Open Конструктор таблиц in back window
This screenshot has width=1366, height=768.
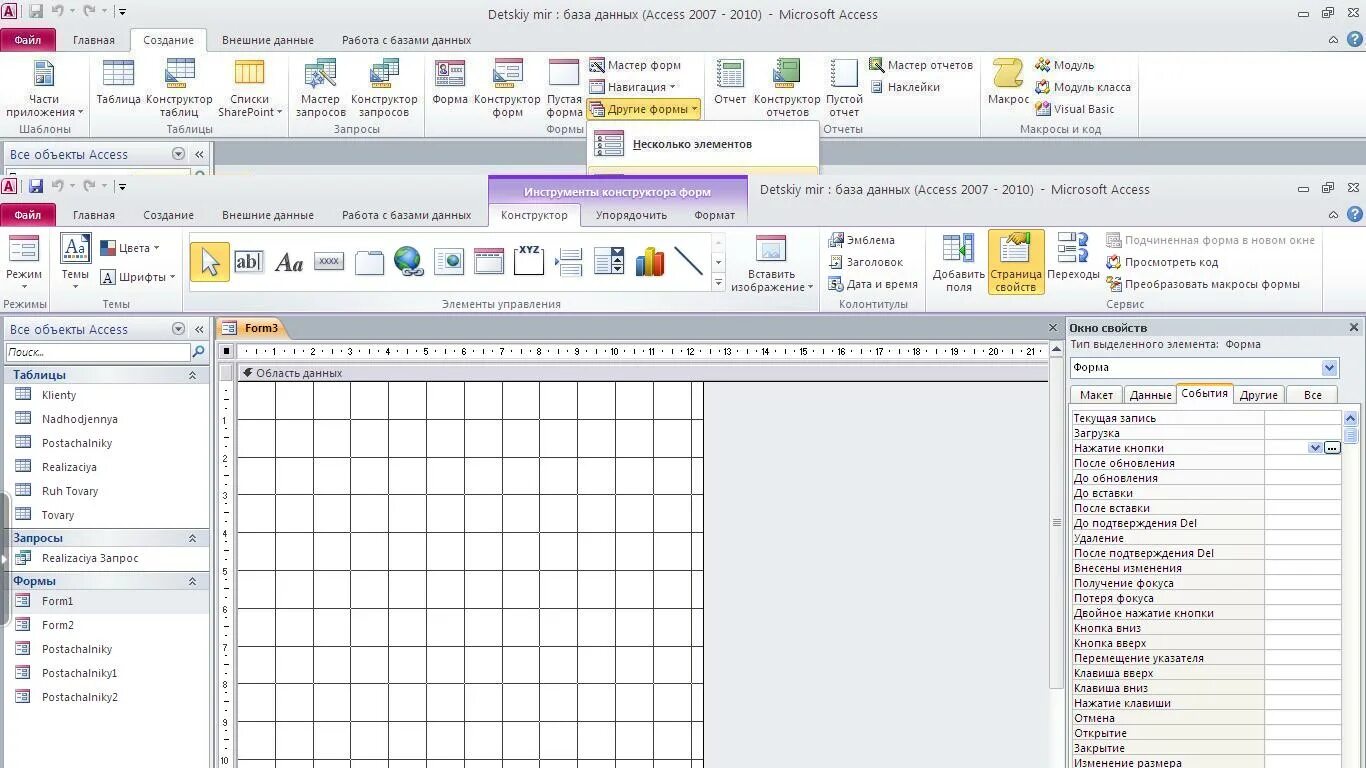pyautogui.click(x=179, y=88)
